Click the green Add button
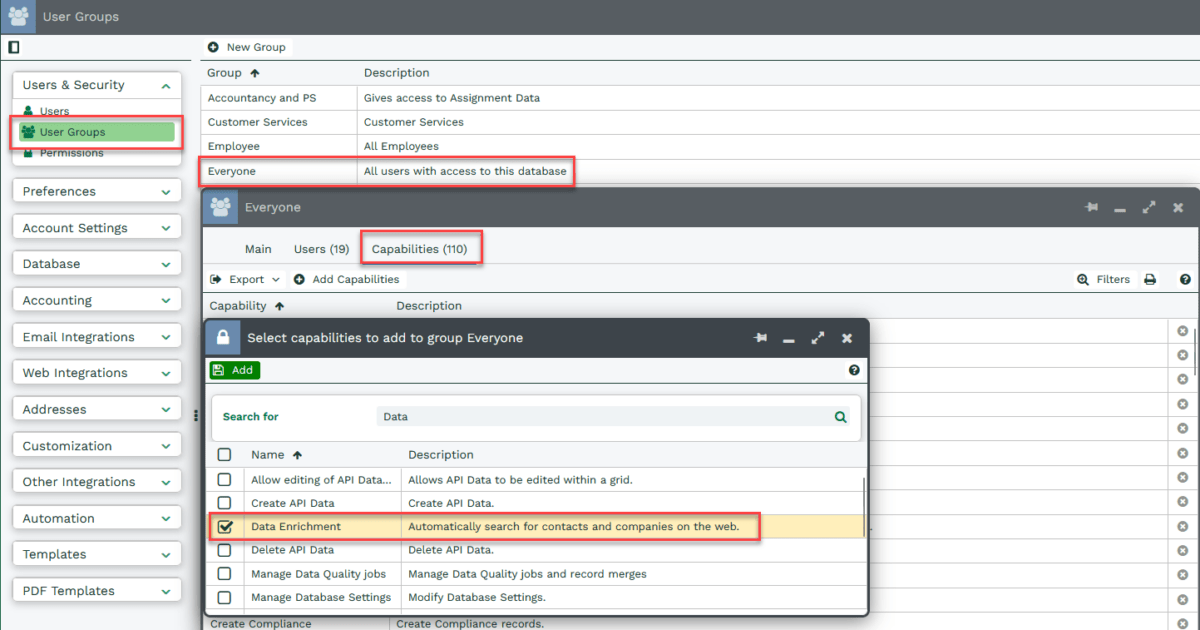 [x=235, y=370]
